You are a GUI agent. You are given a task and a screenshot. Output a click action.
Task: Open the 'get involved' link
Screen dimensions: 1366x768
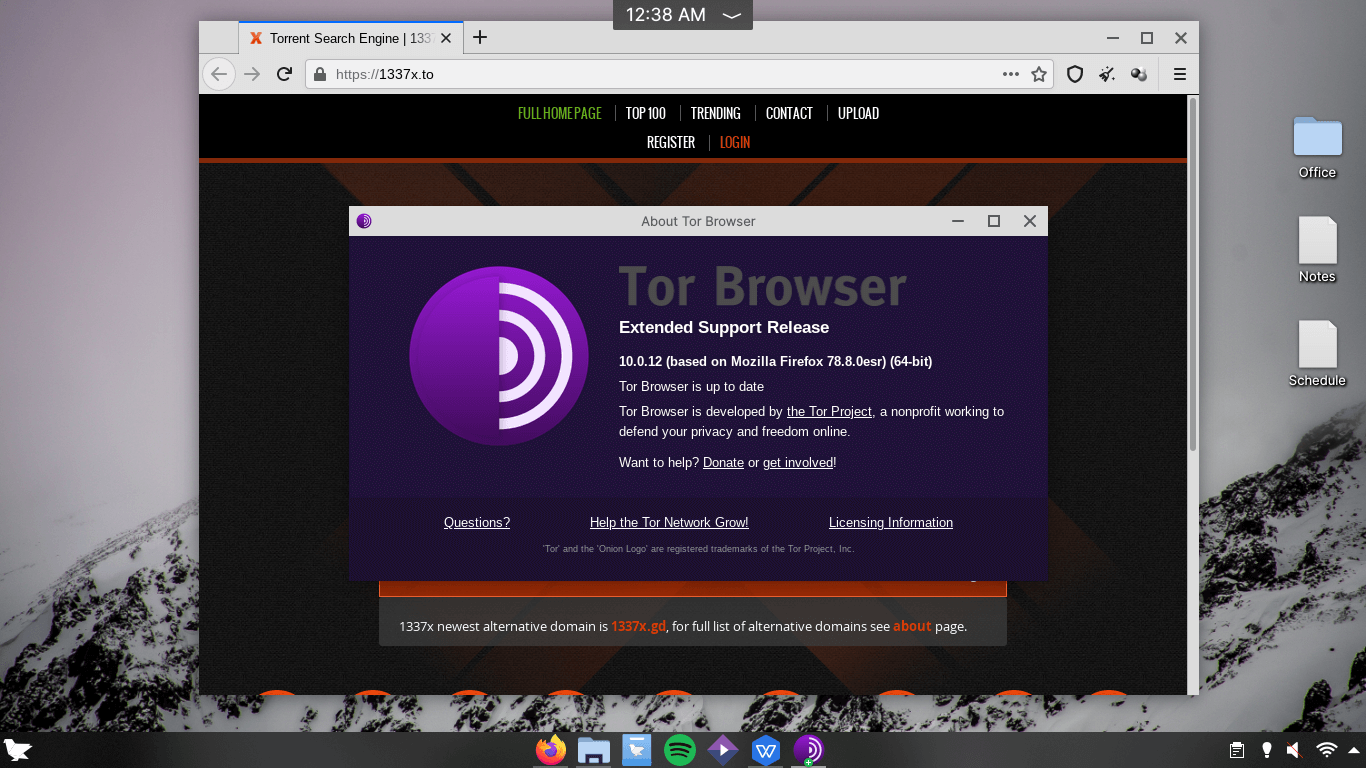798,462
